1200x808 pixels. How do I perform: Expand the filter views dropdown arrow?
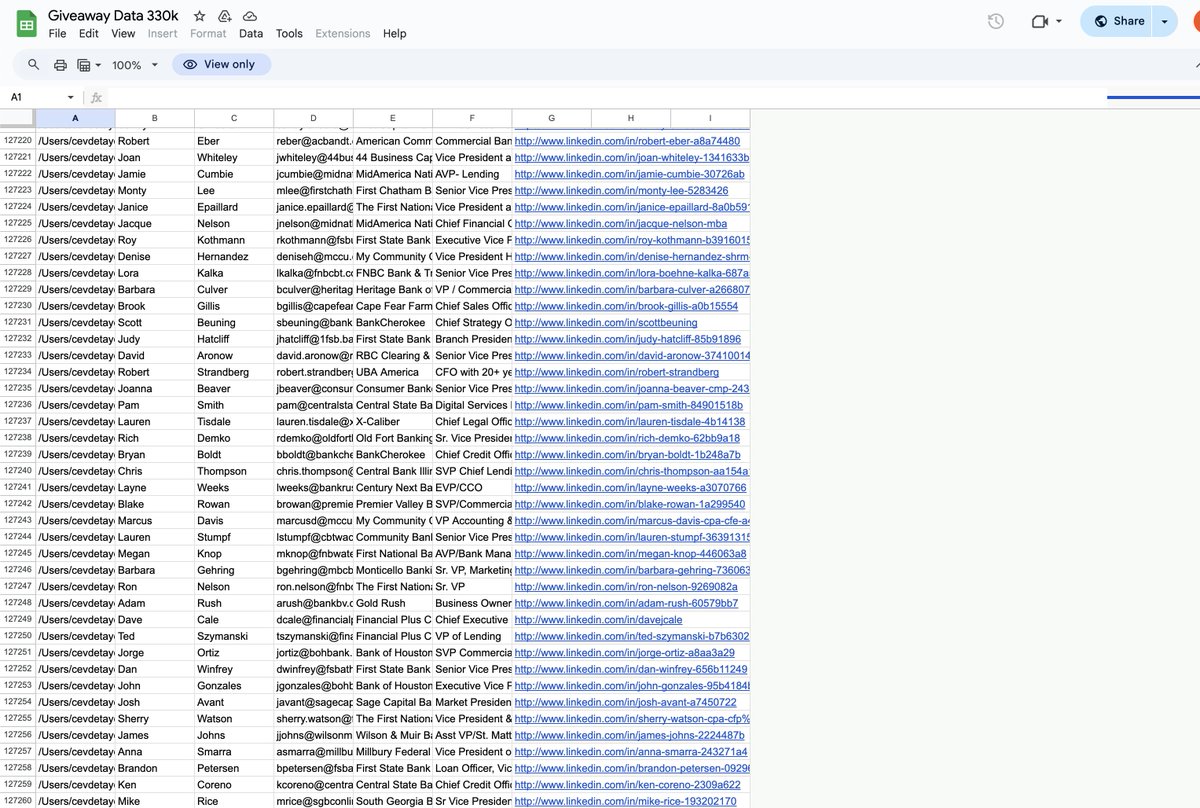click(x=98, y=65)
